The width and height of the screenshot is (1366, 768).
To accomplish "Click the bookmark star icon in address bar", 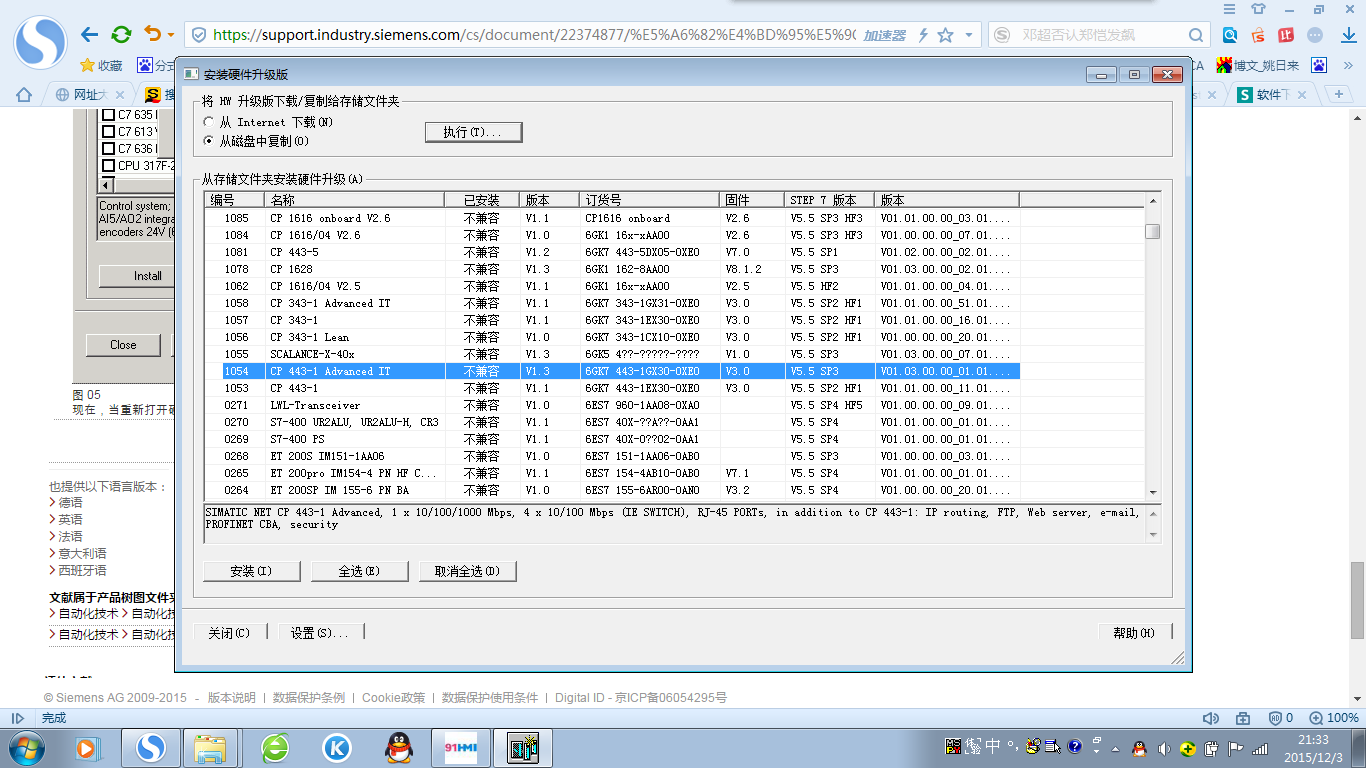I will tap(946, 35).
